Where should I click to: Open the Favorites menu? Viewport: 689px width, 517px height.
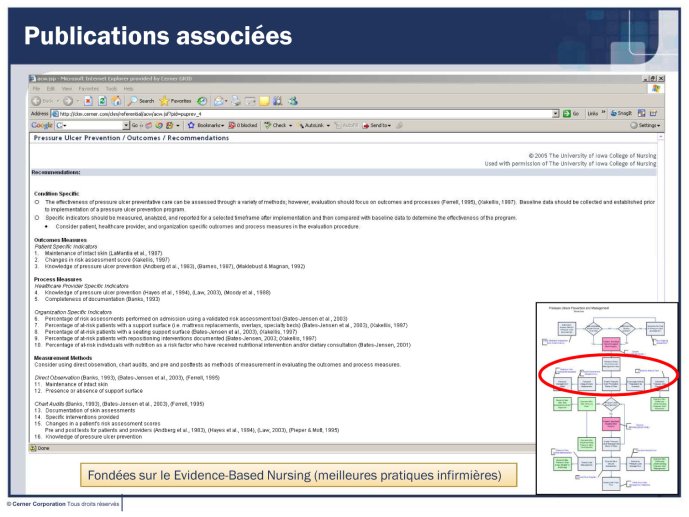click(x=88, y=88)
